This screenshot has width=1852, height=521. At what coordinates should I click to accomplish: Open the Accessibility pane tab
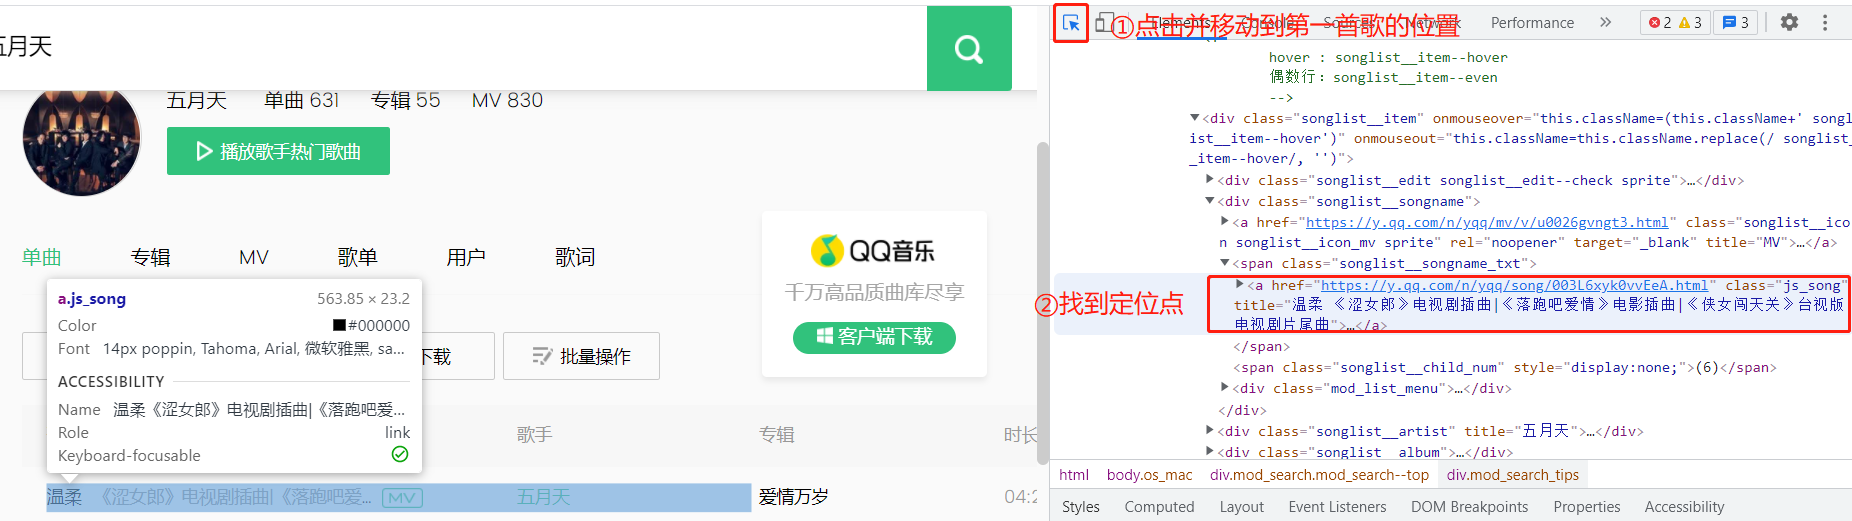[x=1684, y=507]
